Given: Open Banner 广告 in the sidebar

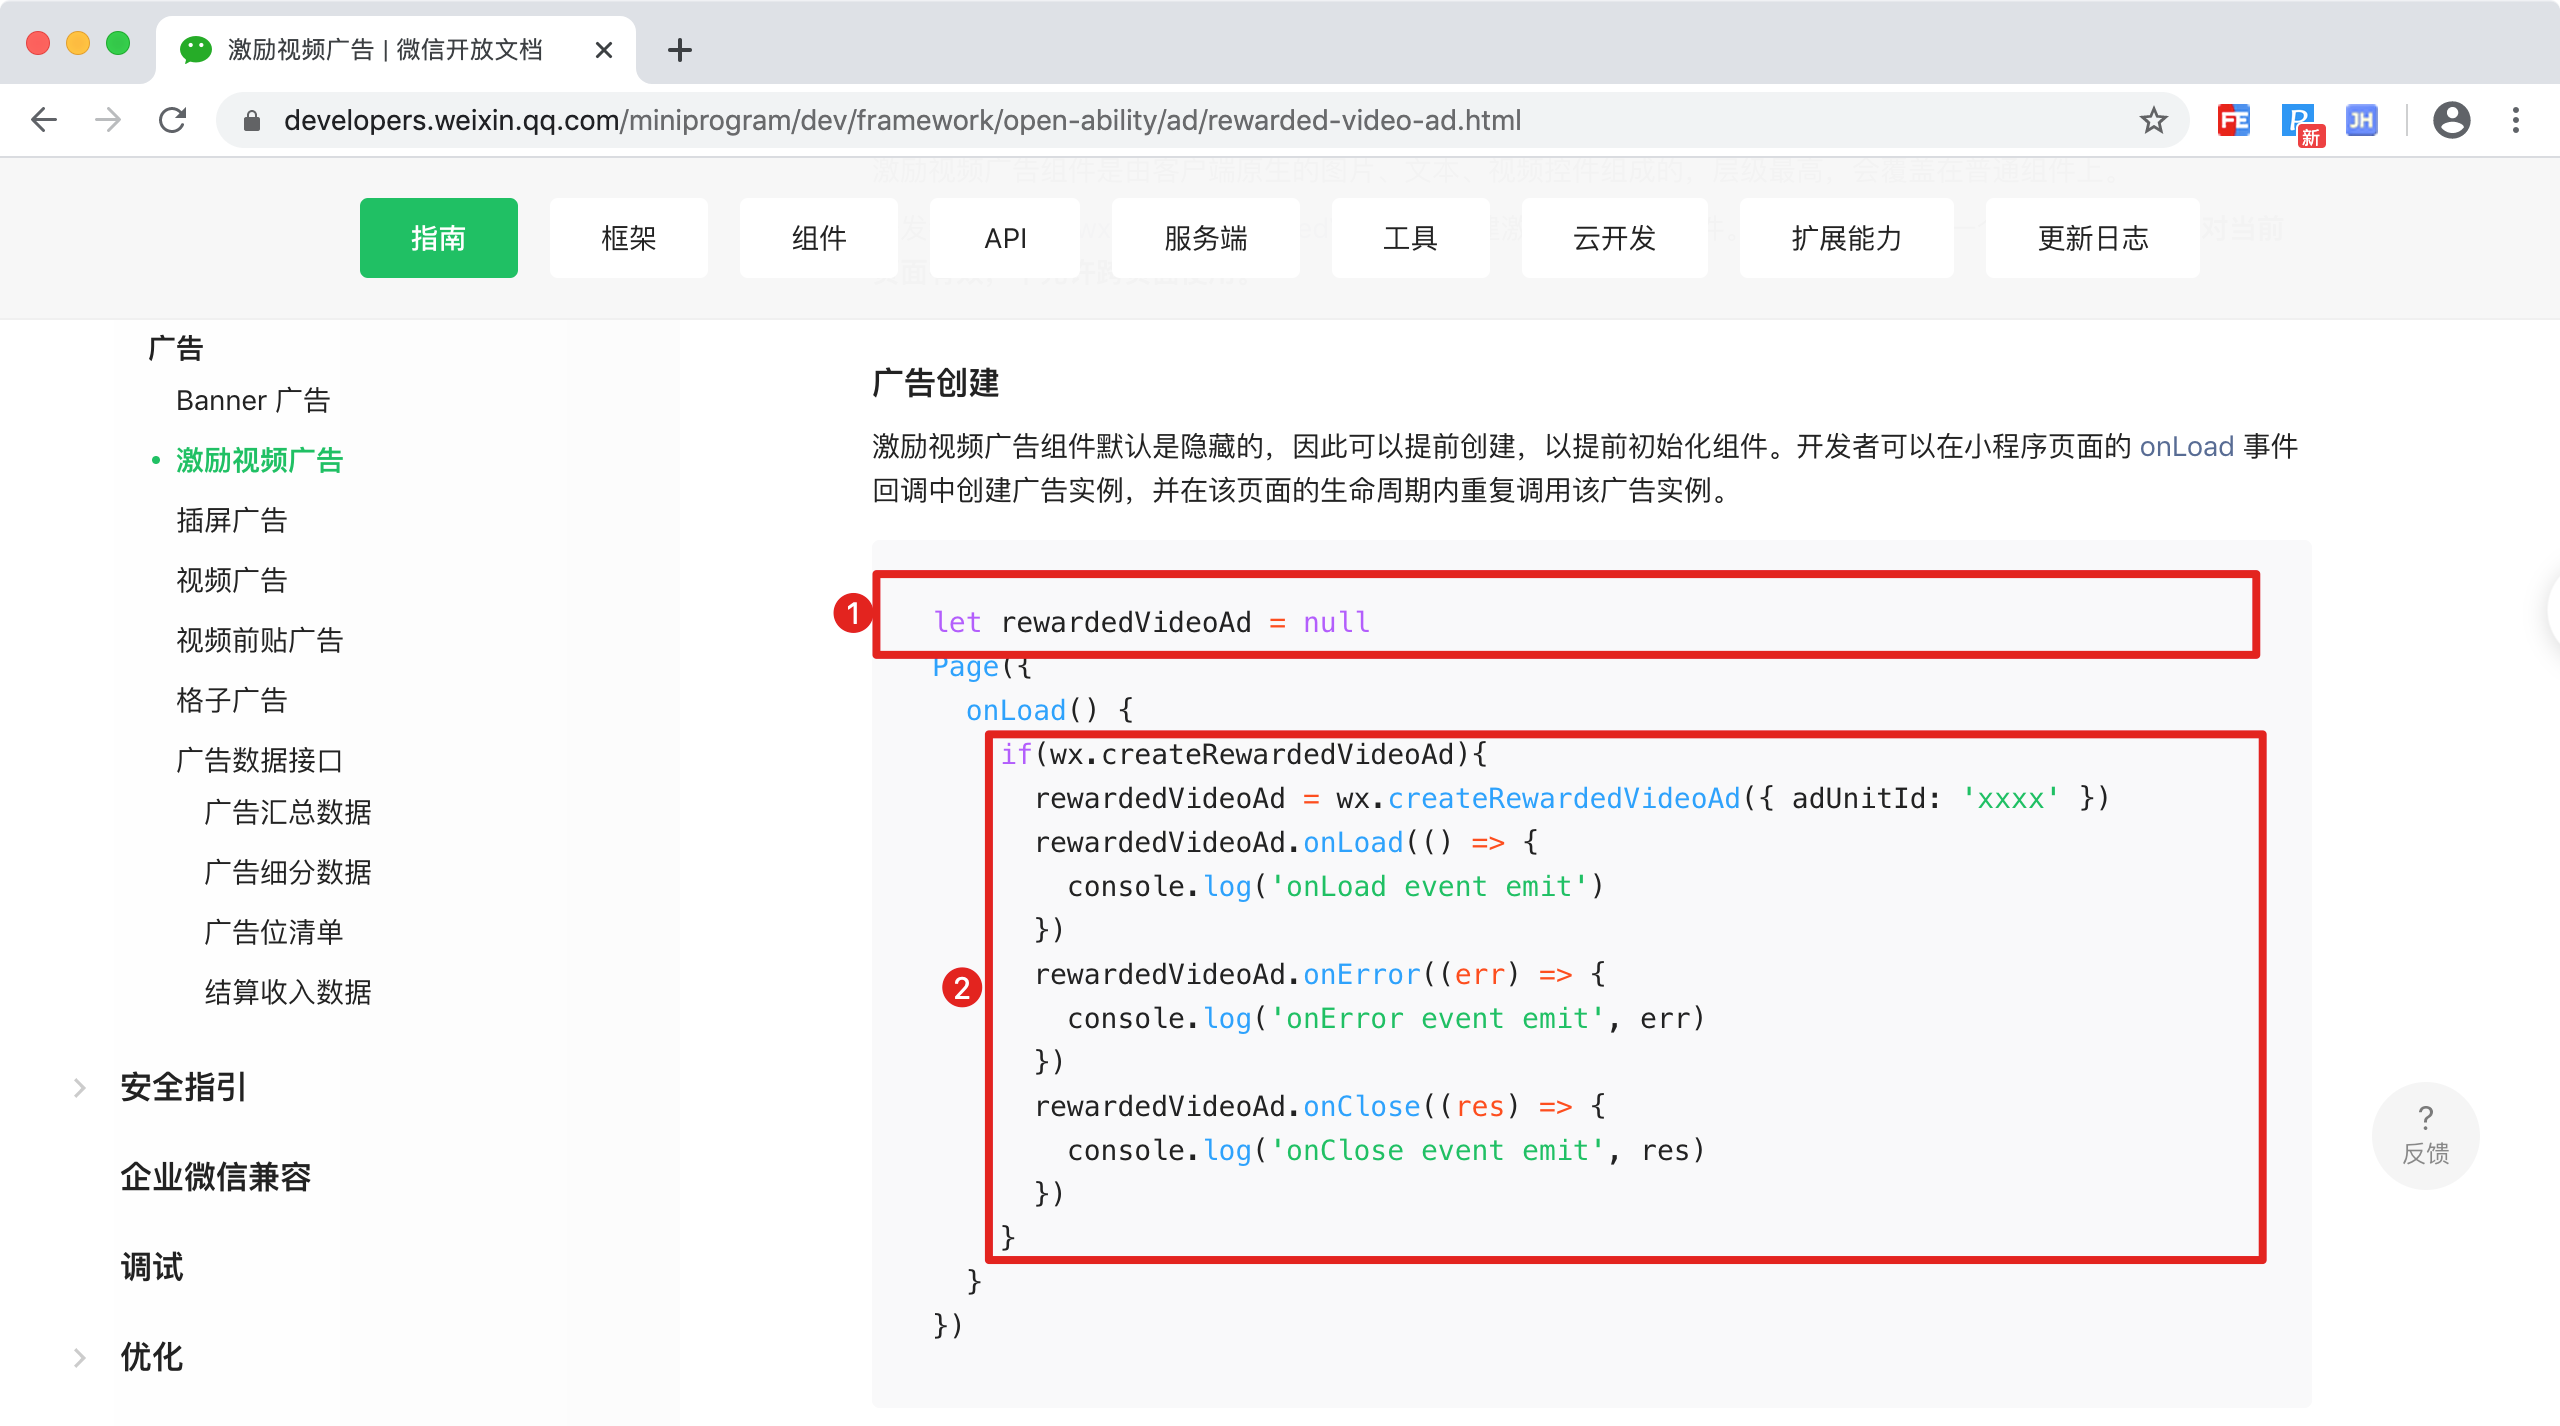Looking at the screenshot, I should [x=253, y=400].
